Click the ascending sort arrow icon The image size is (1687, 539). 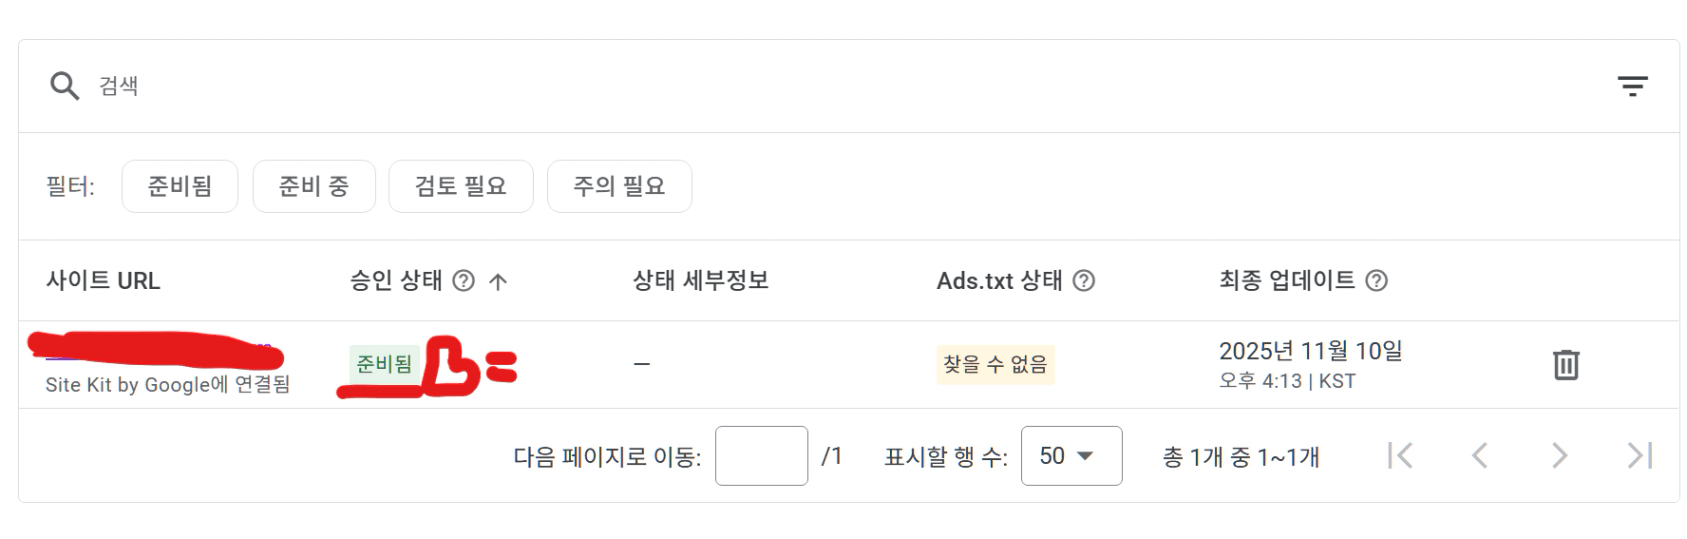498,282
